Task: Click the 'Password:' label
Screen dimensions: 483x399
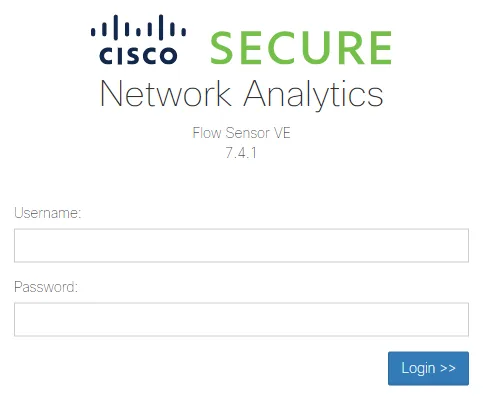Action: [x=46, y=287]
